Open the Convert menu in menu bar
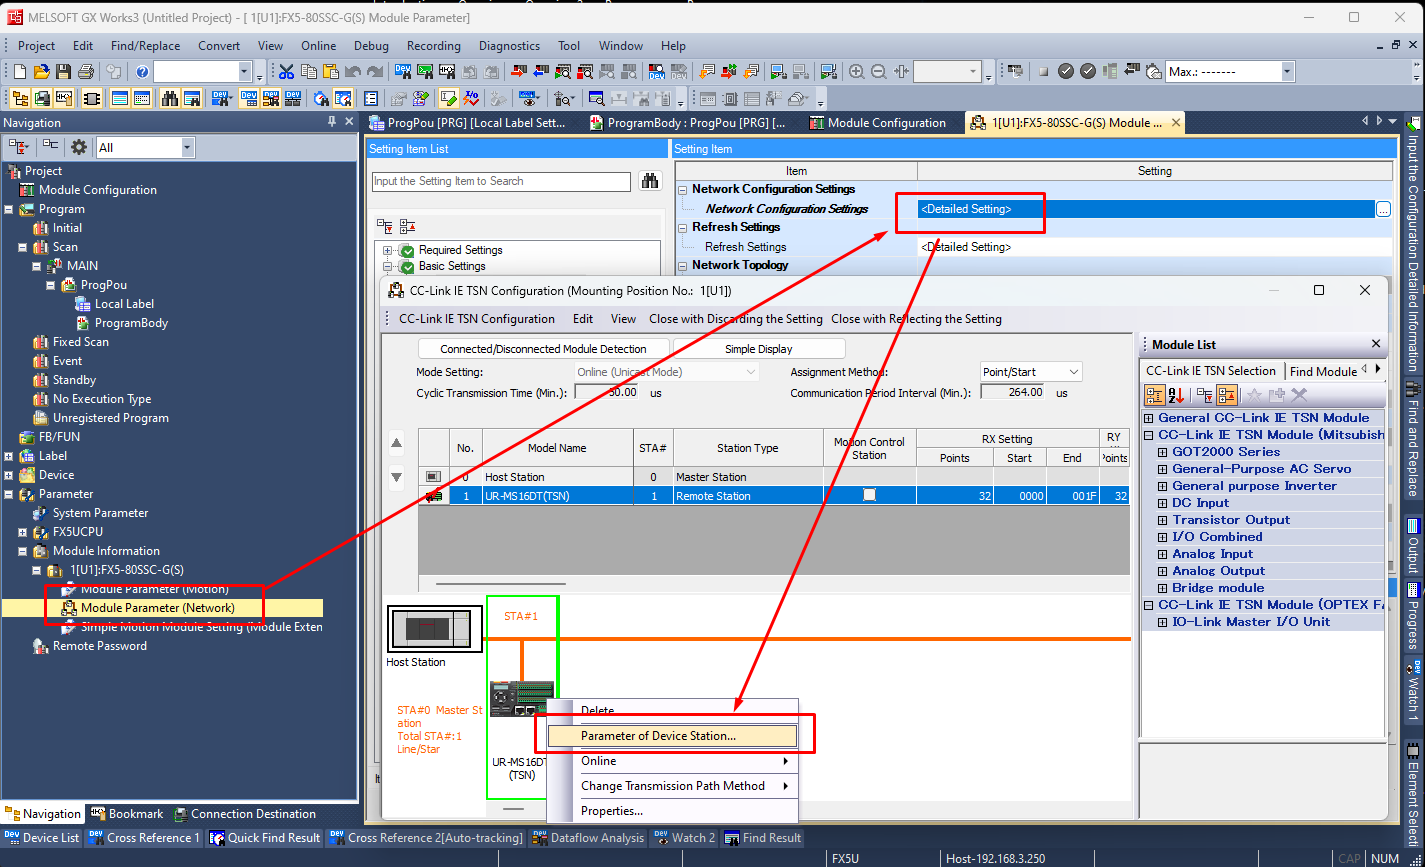 tap(219, 46)
